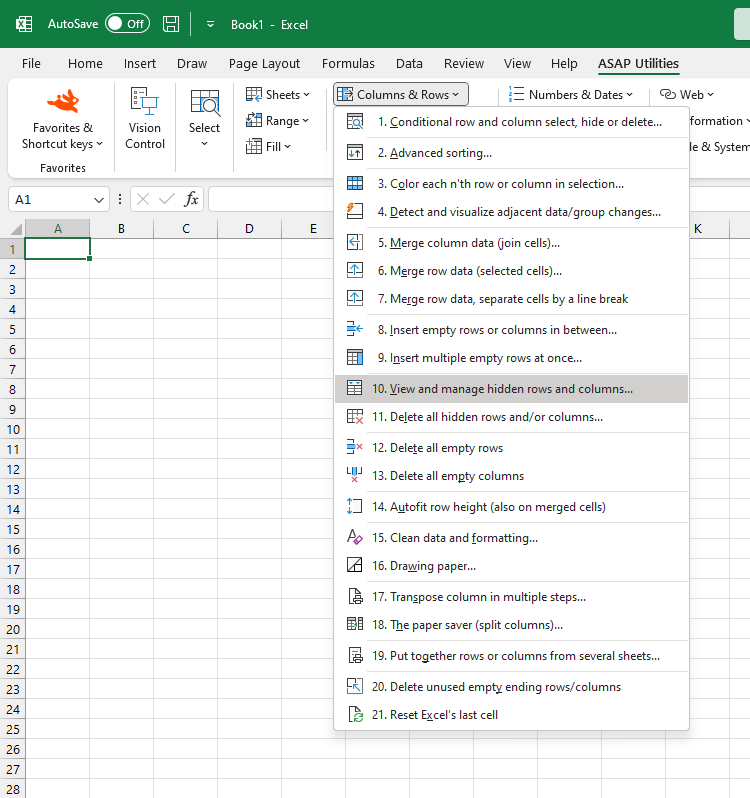This screenshot has height=798, width=750.
Task: Expand the Range dropdown
Action: [x=277, y=121]
